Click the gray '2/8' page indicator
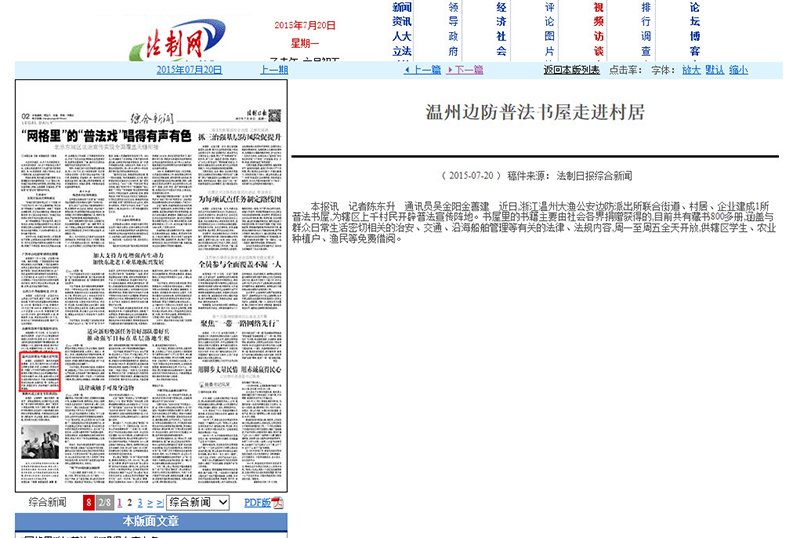Image resolution: width=800 pixels, height=538 pixels. click(x=105, y=503)
